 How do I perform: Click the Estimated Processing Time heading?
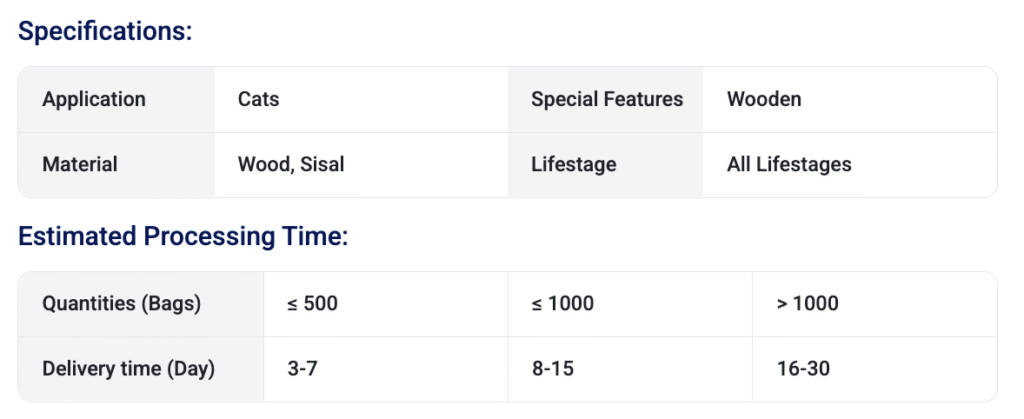tap(182, 237)
